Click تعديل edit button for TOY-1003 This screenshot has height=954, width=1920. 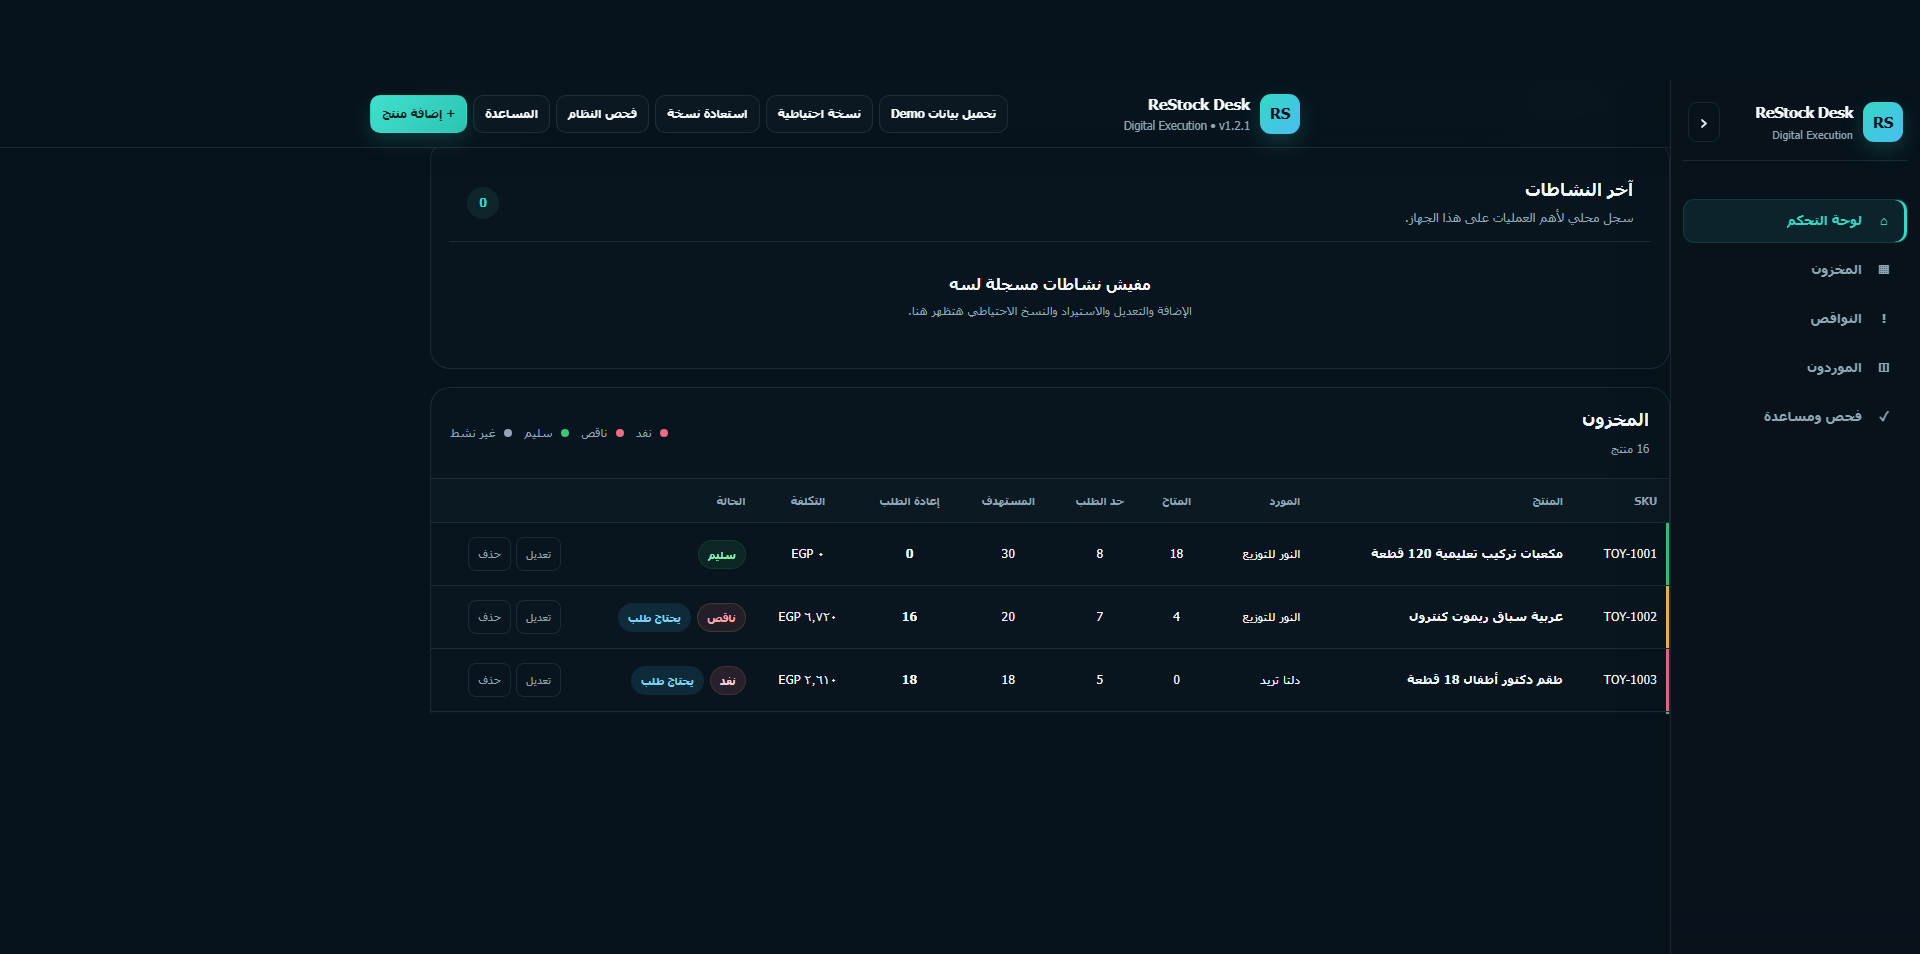click(x=538, y=680)
